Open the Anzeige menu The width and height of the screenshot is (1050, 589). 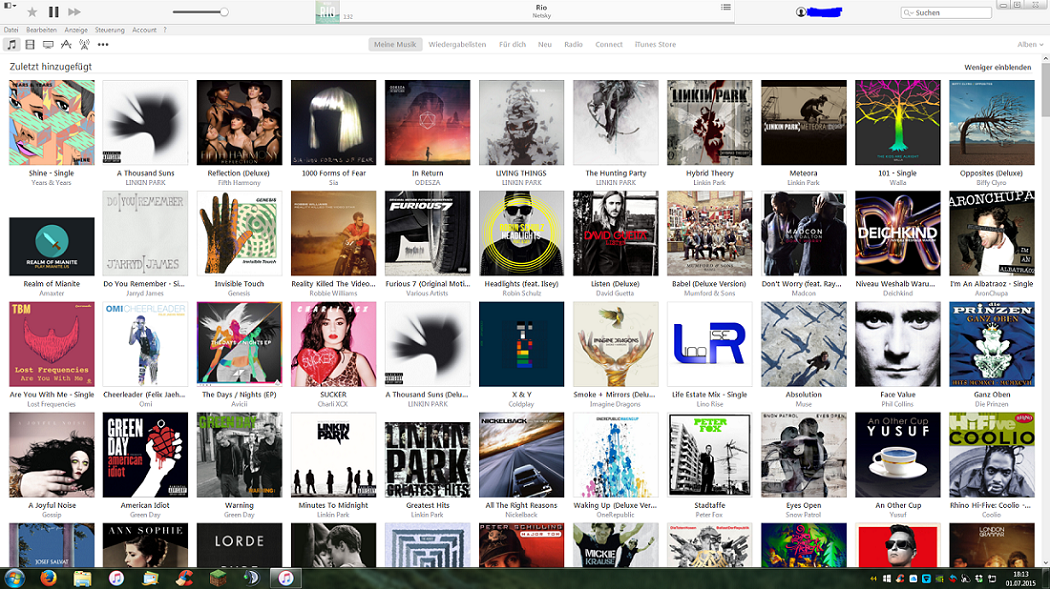[x=76, y=30]
